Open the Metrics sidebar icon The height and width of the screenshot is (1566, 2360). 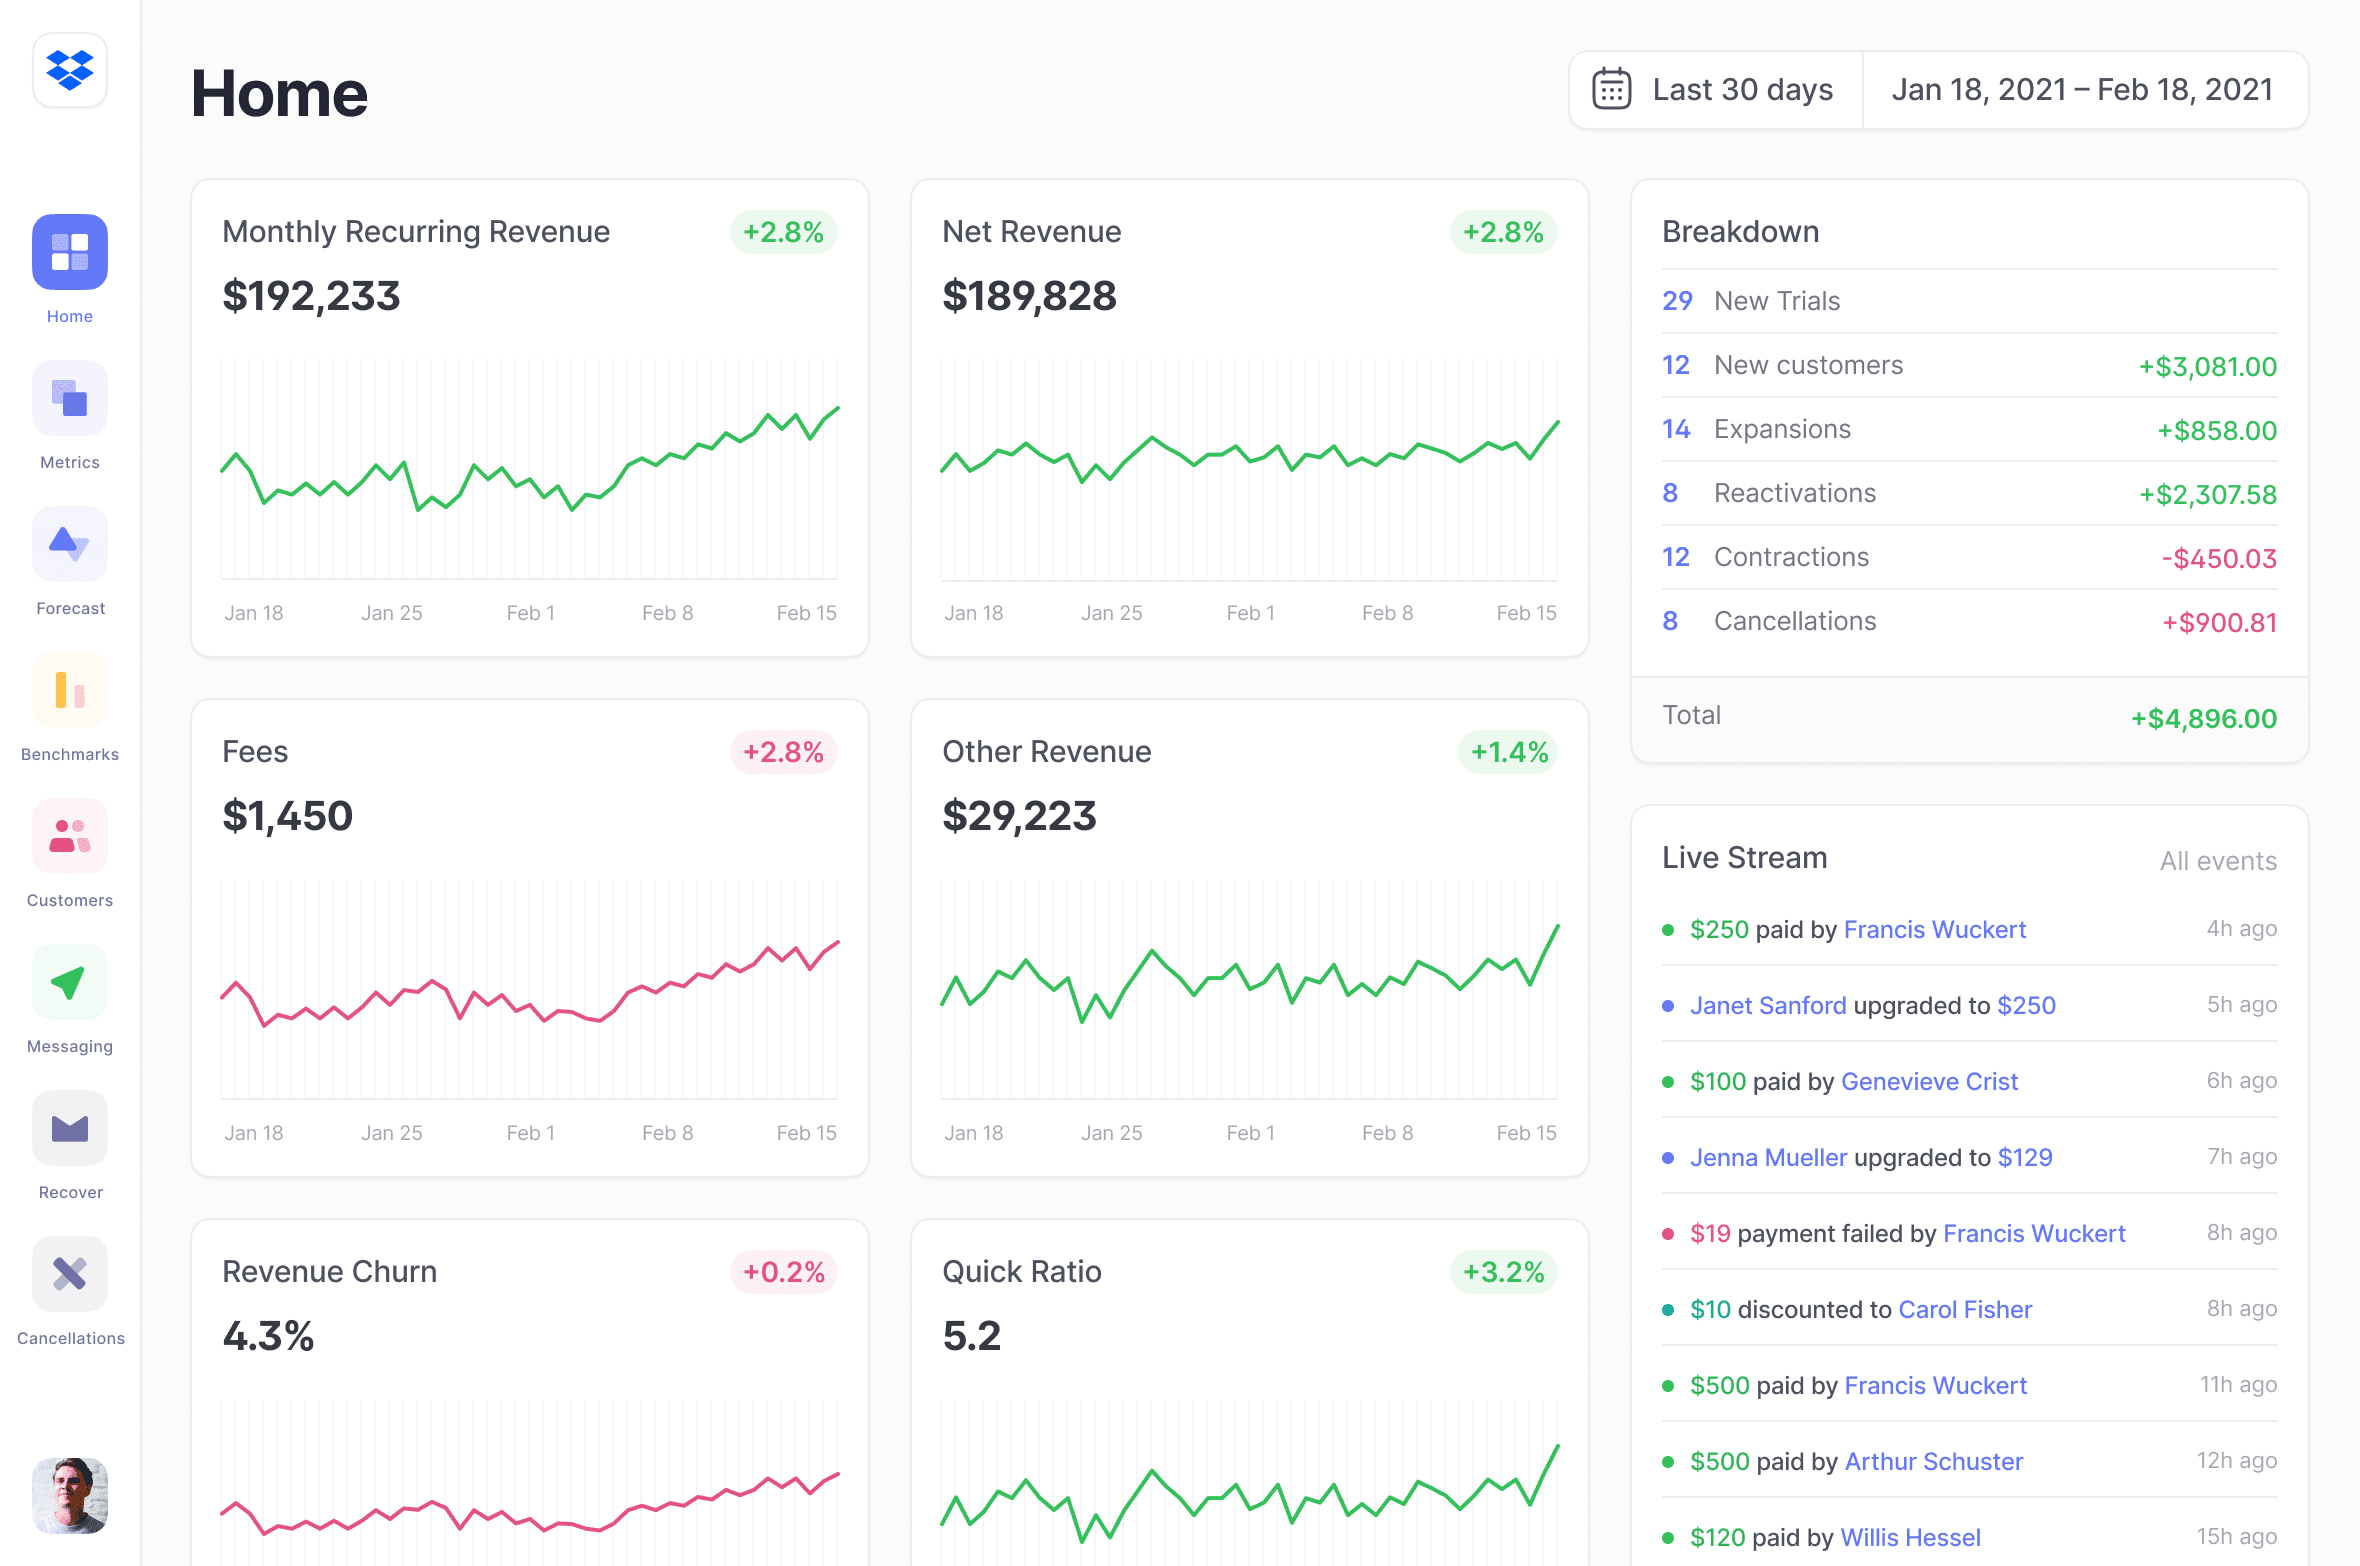70,398
